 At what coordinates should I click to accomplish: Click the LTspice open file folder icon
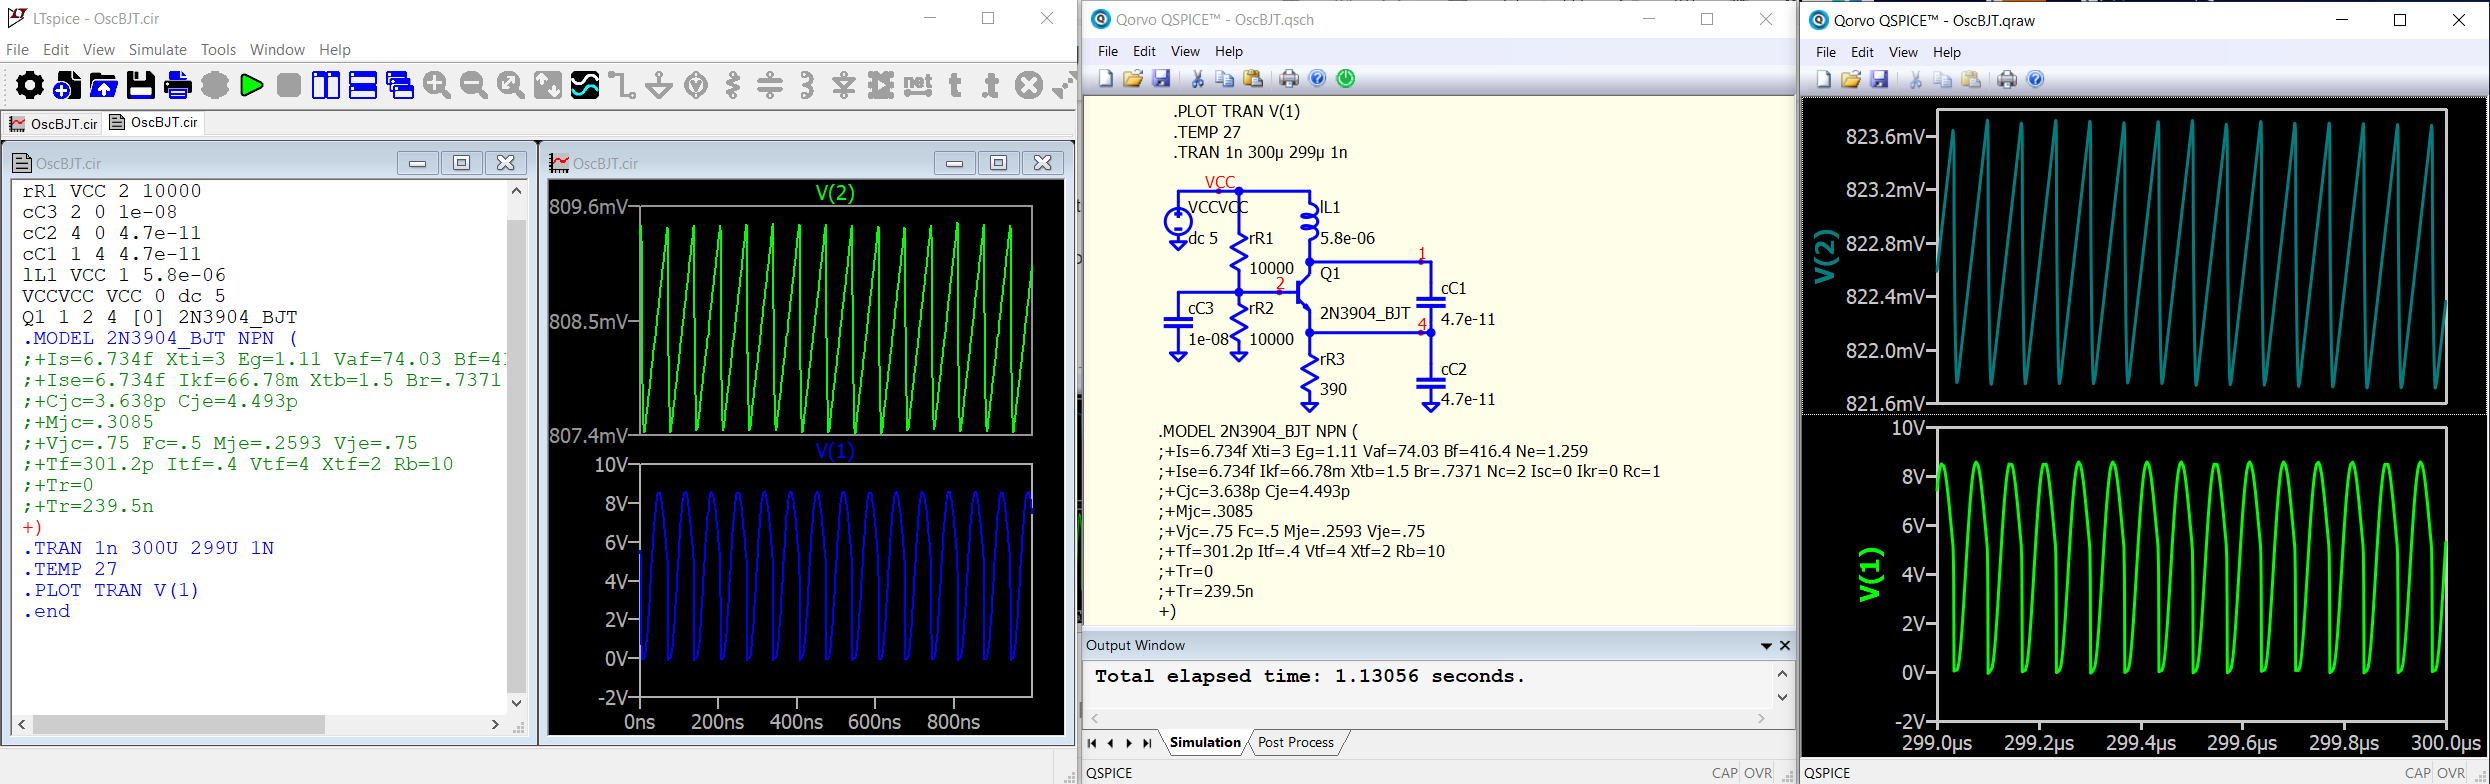point(104,86)
